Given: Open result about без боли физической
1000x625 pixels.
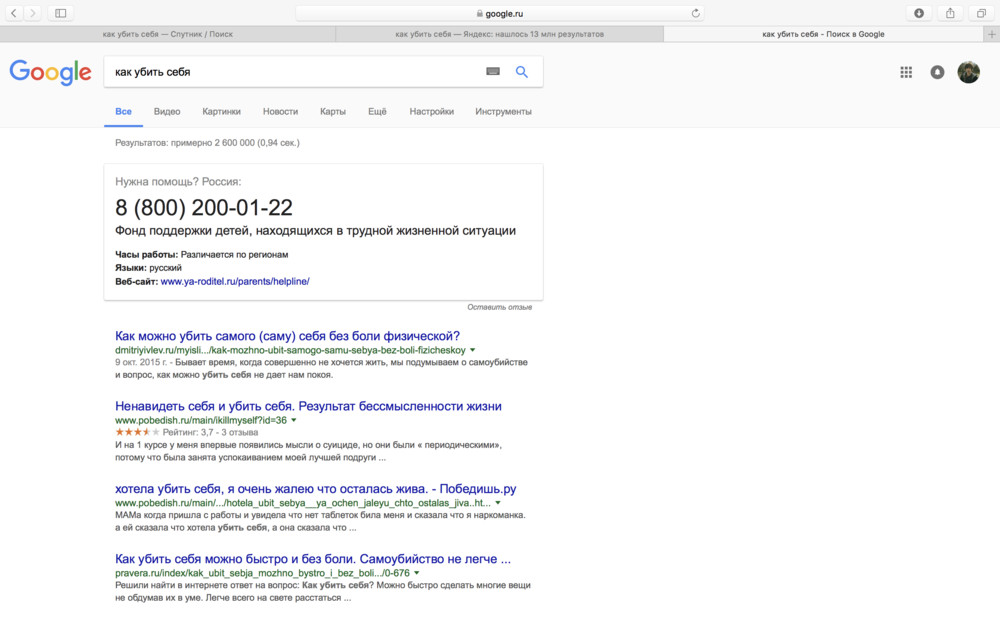Looking at the screenshot, I should click(x=287, y=336).
